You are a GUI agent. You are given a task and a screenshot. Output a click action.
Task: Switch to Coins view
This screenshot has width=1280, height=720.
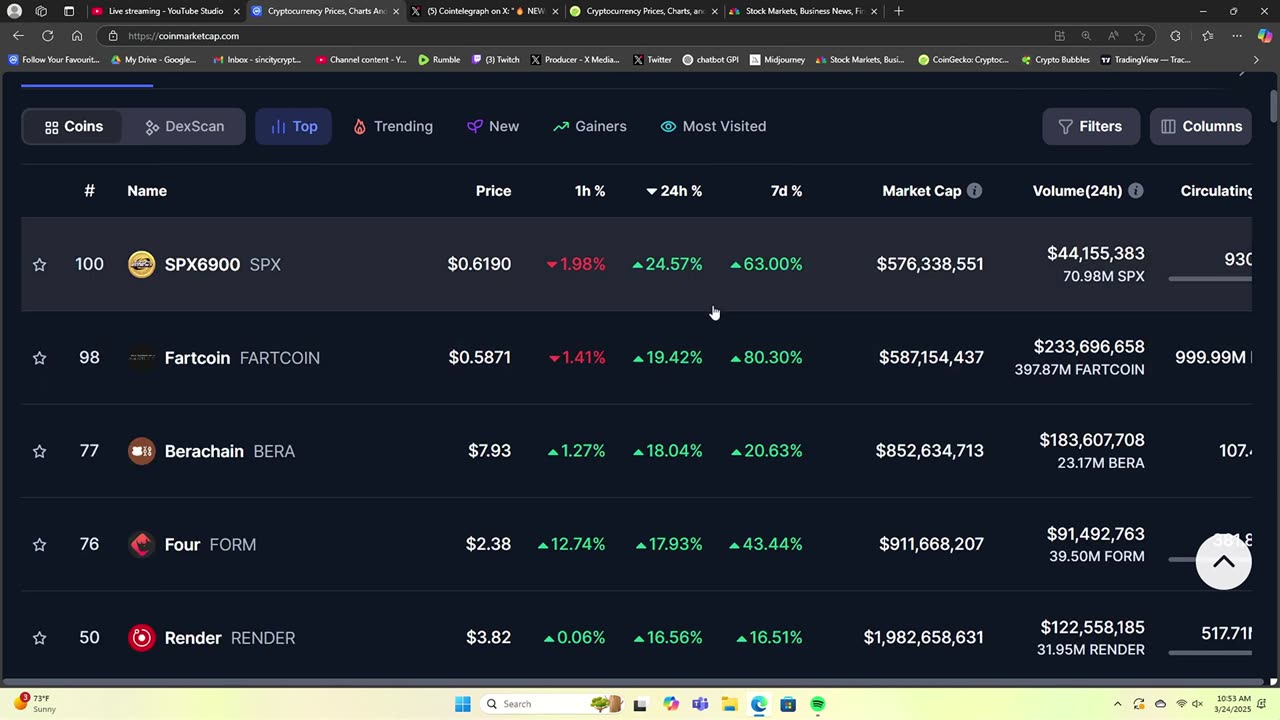pyautogui.click(x=74, y=126)
